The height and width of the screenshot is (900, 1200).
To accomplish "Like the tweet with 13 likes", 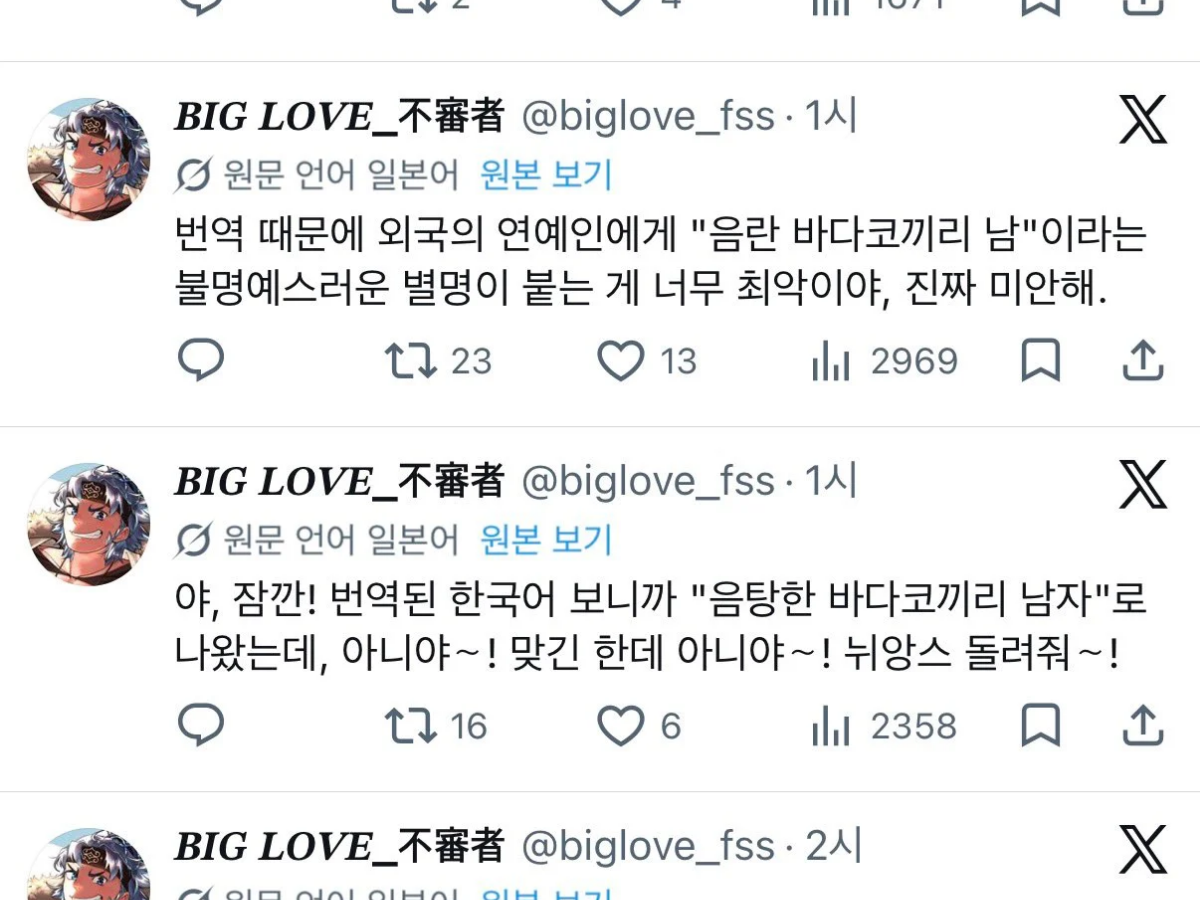I will pos(647,361).
